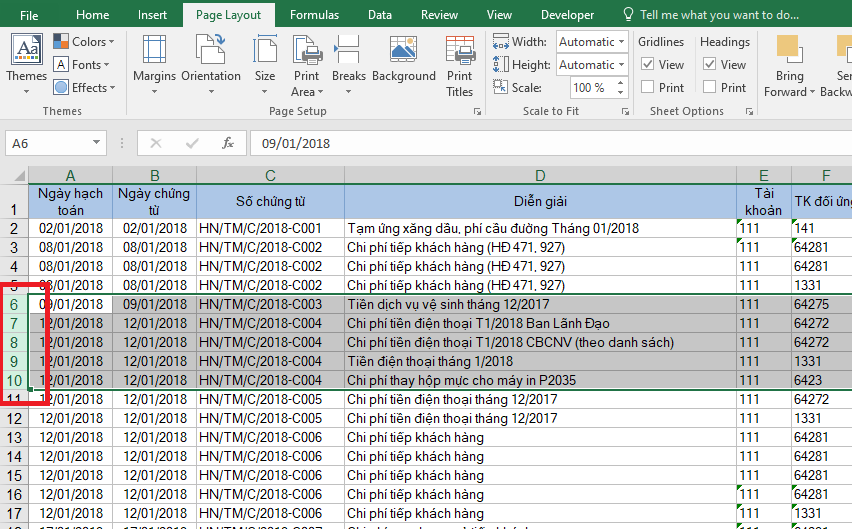Select column D header
The width and height of the screenshot is (852, 529).
540,175
